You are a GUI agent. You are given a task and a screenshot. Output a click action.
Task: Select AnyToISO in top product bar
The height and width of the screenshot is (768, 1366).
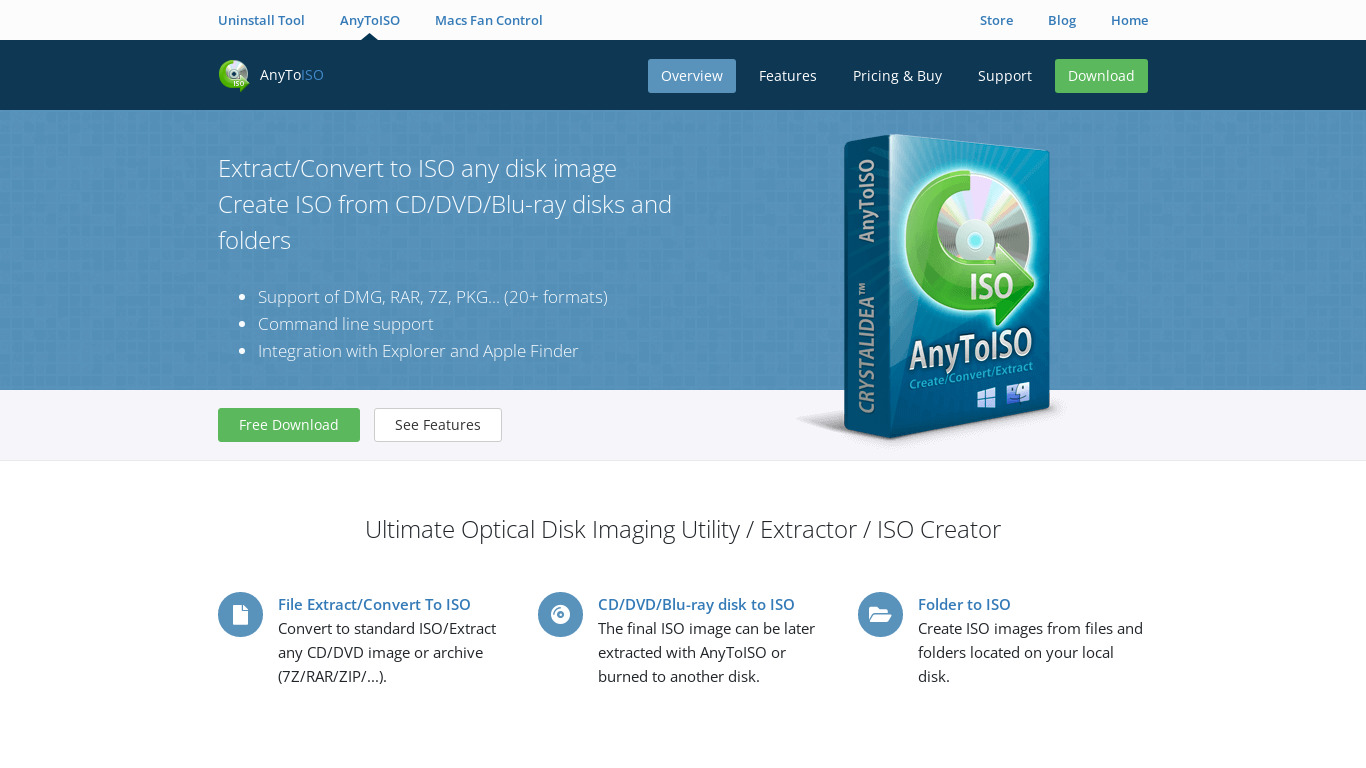(370, 20)
